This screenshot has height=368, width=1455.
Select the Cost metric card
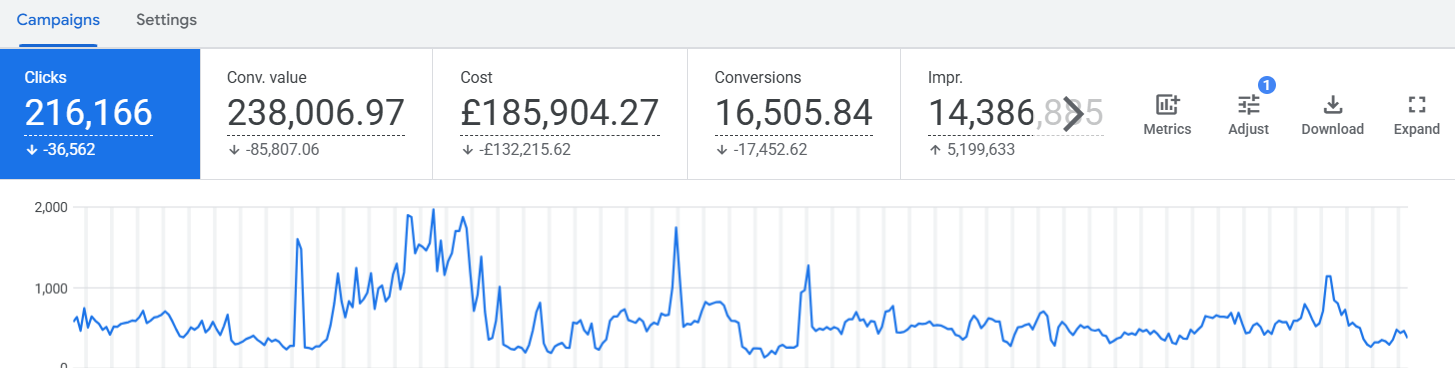pyautogui.click(x=560, y=114)
